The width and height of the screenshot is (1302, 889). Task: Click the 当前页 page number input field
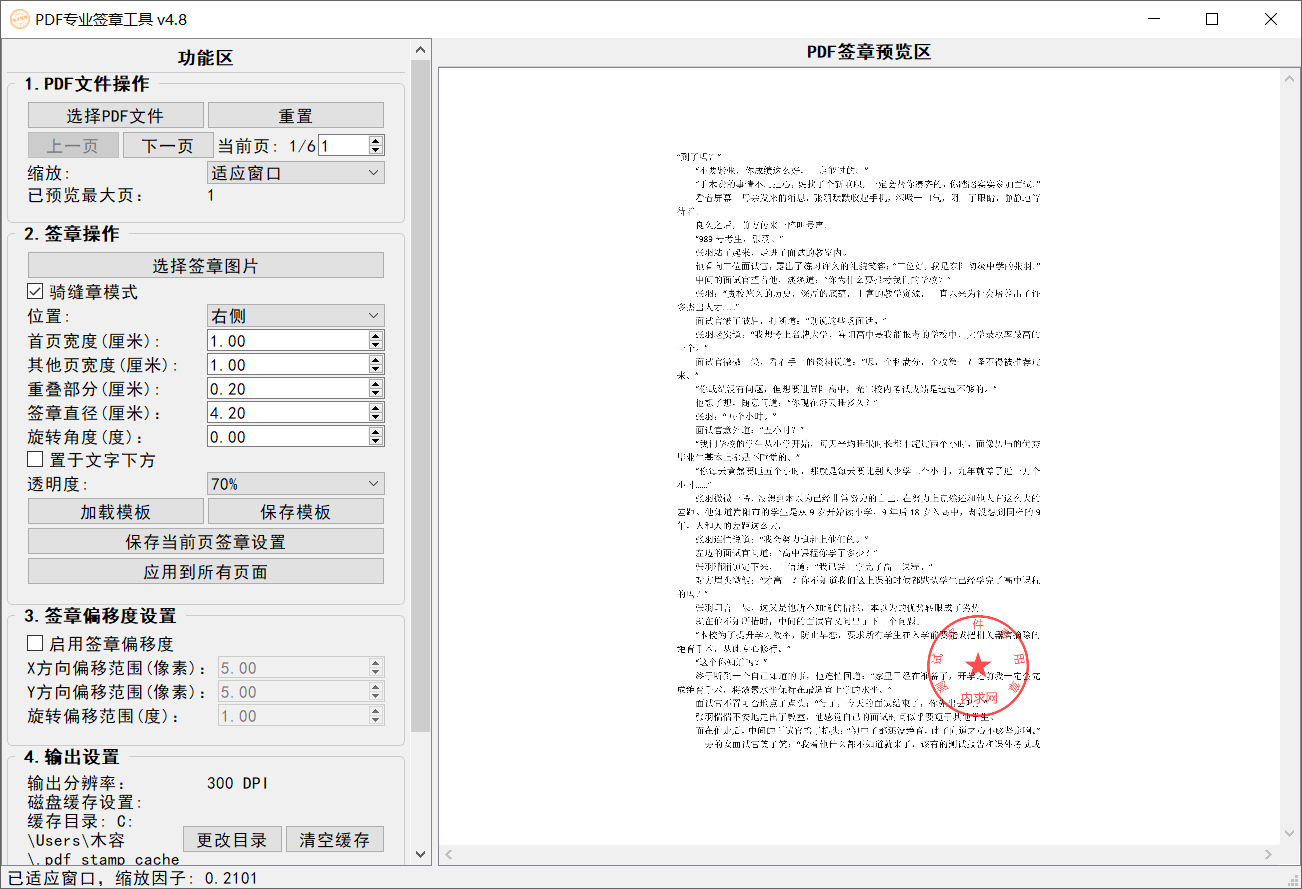[345, 145]
